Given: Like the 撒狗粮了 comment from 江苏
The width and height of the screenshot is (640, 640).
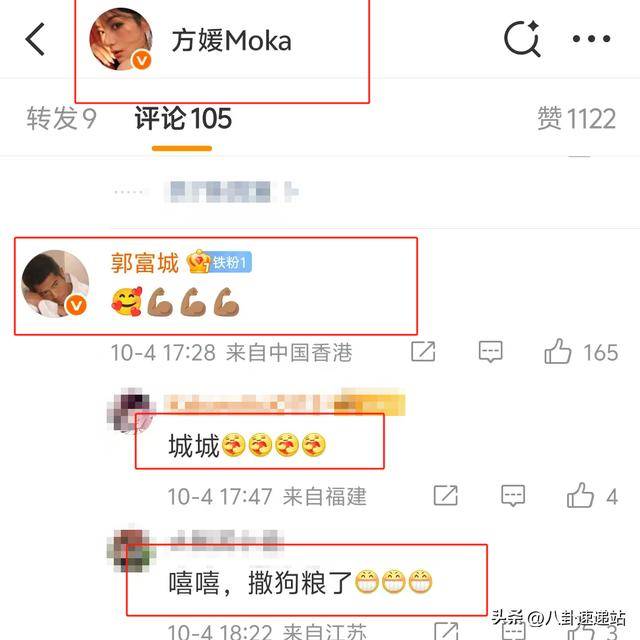Looking at the screenshot, I should coord(580,632).
